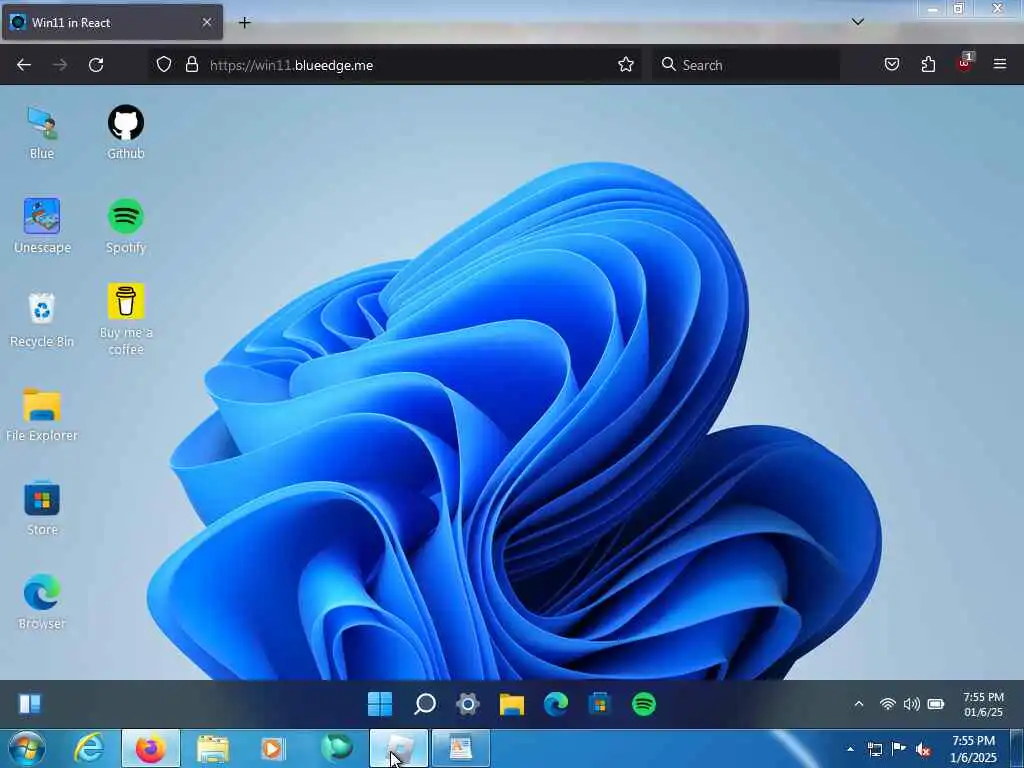1024x768 pixels.
Task: Open Spotify in Win11 taskbar
Action: (x=643, y=704)
